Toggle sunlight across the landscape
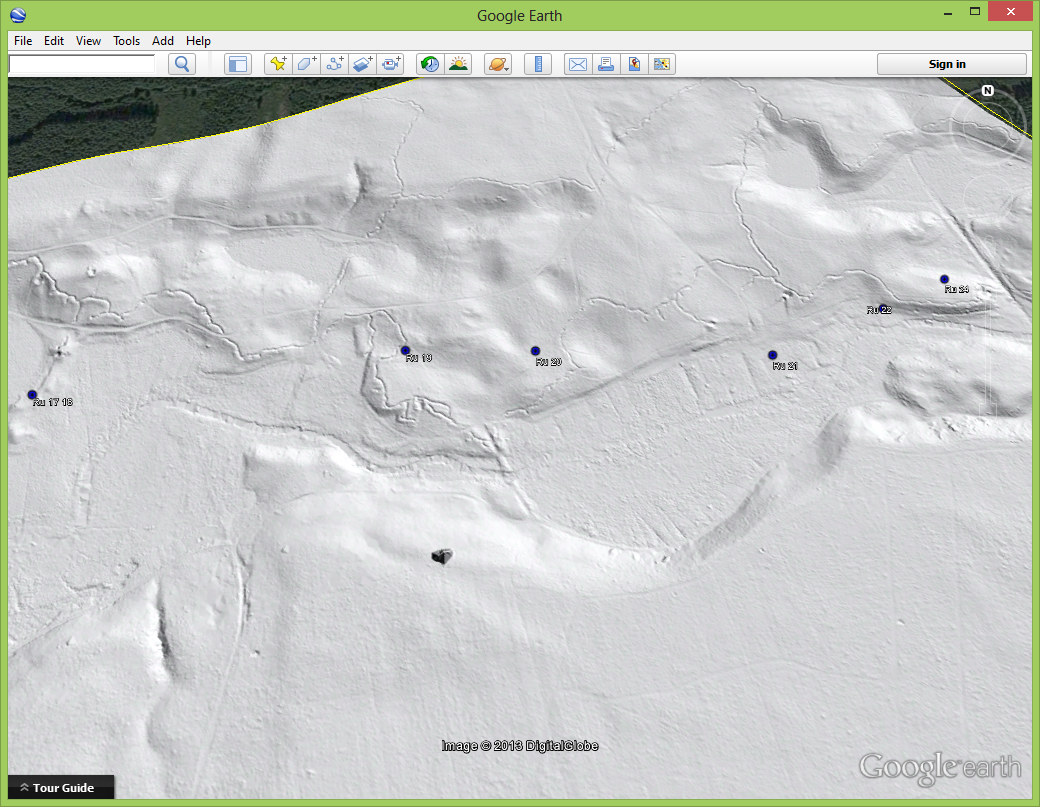This screenshot has height=807, width=1040. (x=458, y=64)
